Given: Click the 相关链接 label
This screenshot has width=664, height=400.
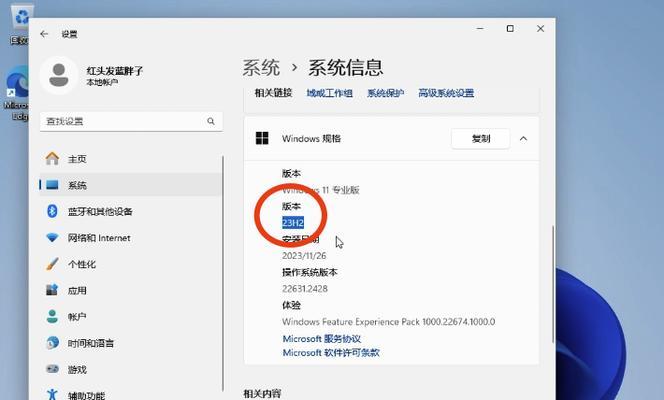Looking at the screenshot, I should [x=273, y=93].
